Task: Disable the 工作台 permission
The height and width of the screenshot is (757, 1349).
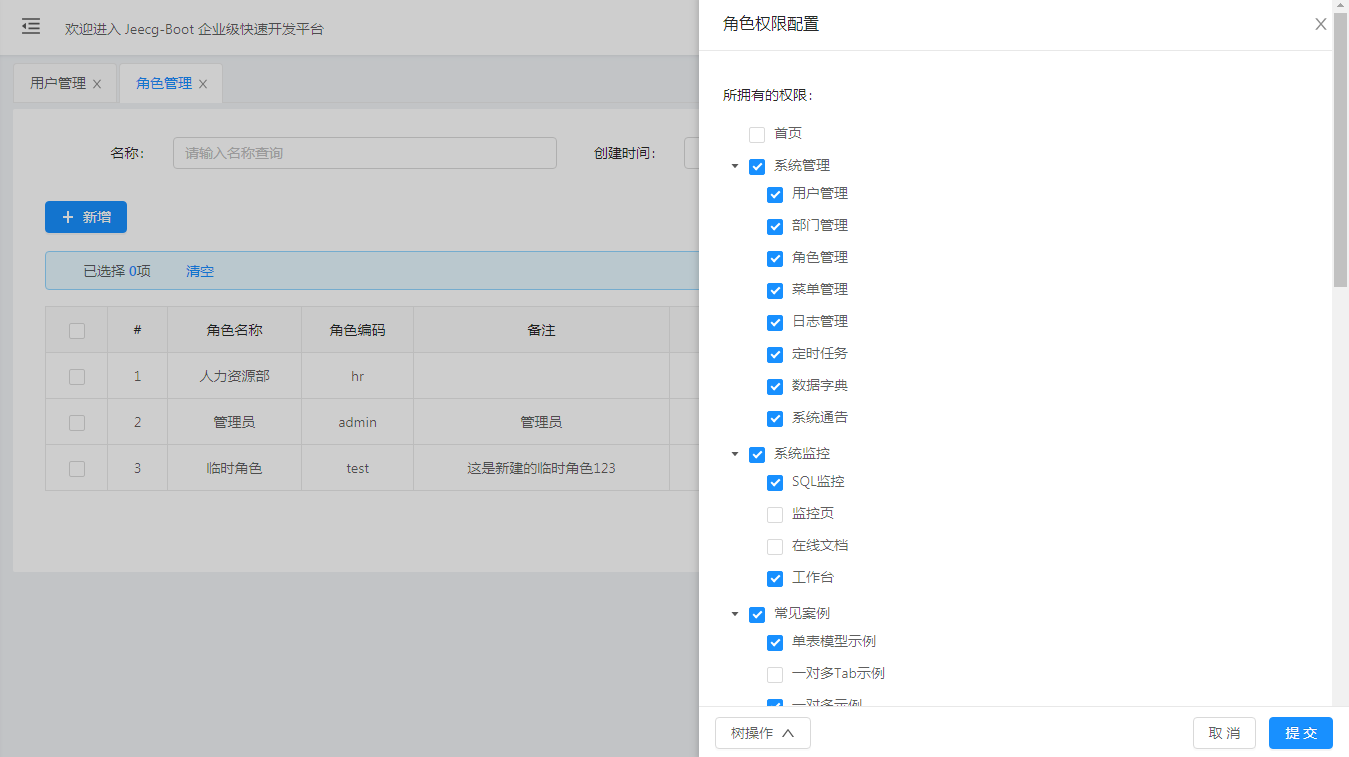Action: [x=775, y=578]
